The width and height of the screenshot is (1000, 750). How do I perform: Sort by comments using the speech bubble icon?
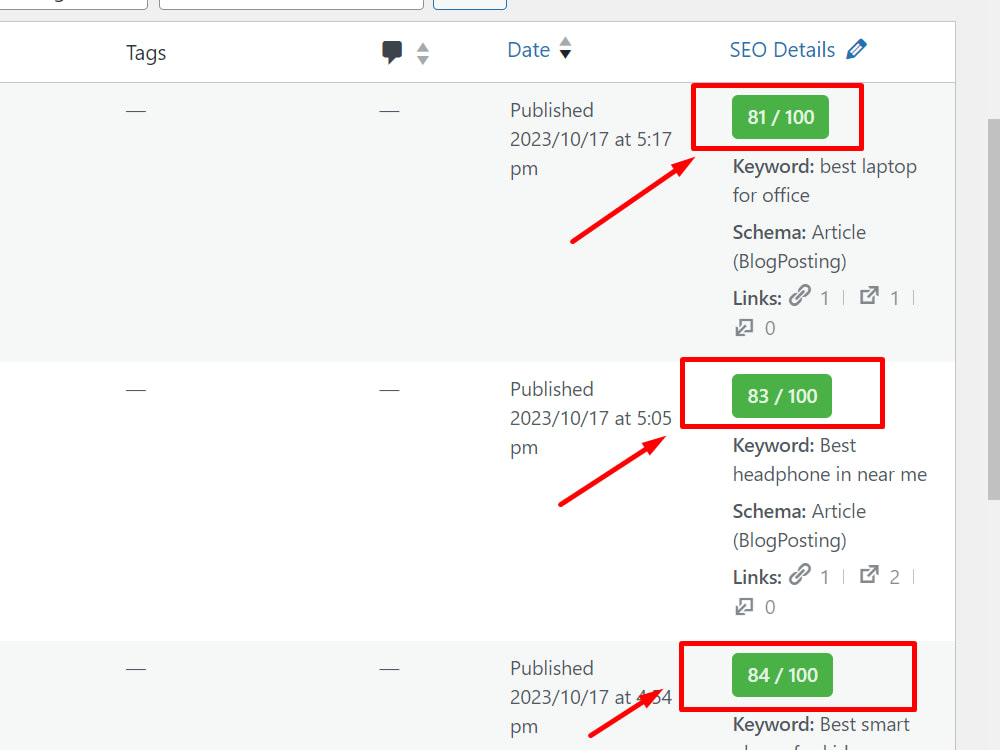(x=392, y=52)
